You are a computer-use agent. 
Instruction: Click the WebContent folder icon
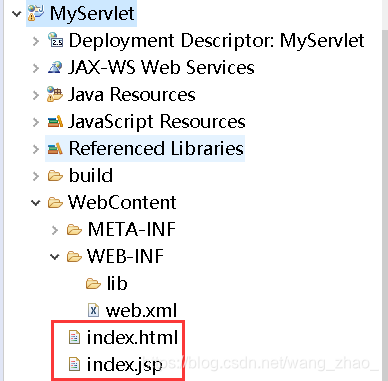point(55,203)
